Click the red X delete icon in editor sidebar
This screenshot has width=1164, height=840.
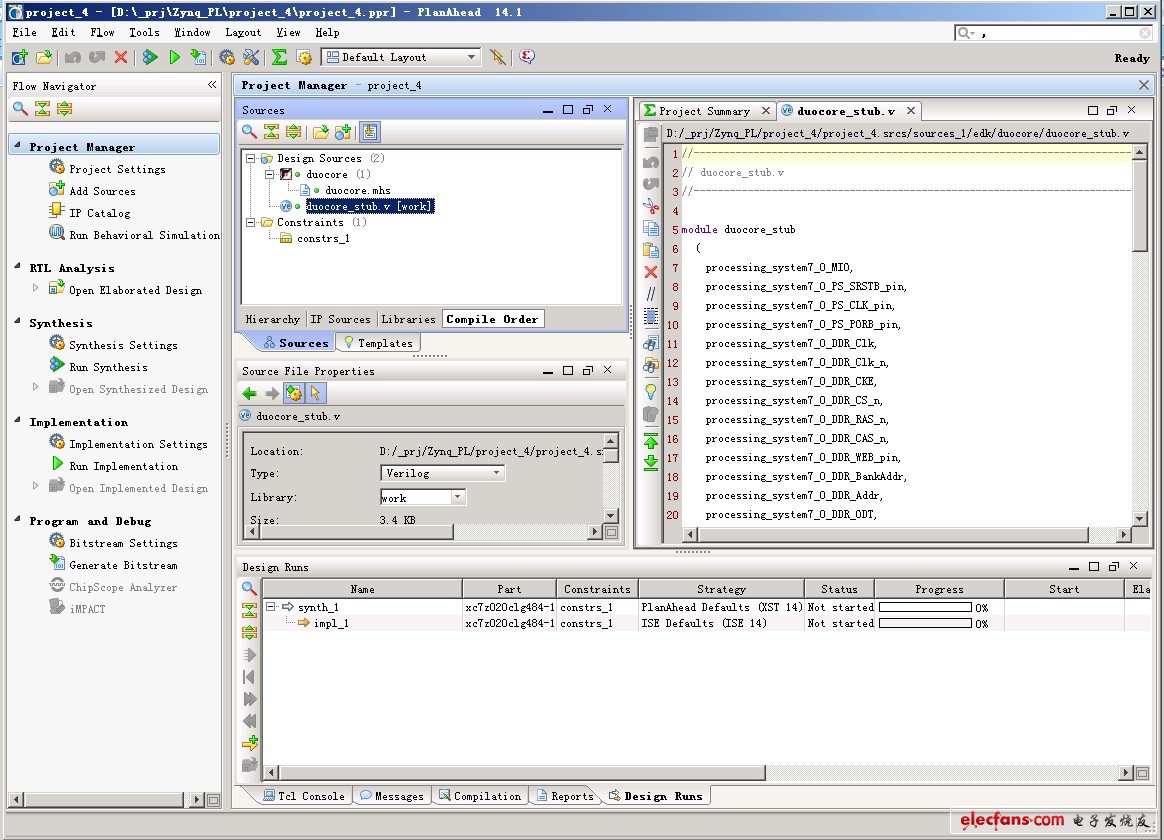651,272
